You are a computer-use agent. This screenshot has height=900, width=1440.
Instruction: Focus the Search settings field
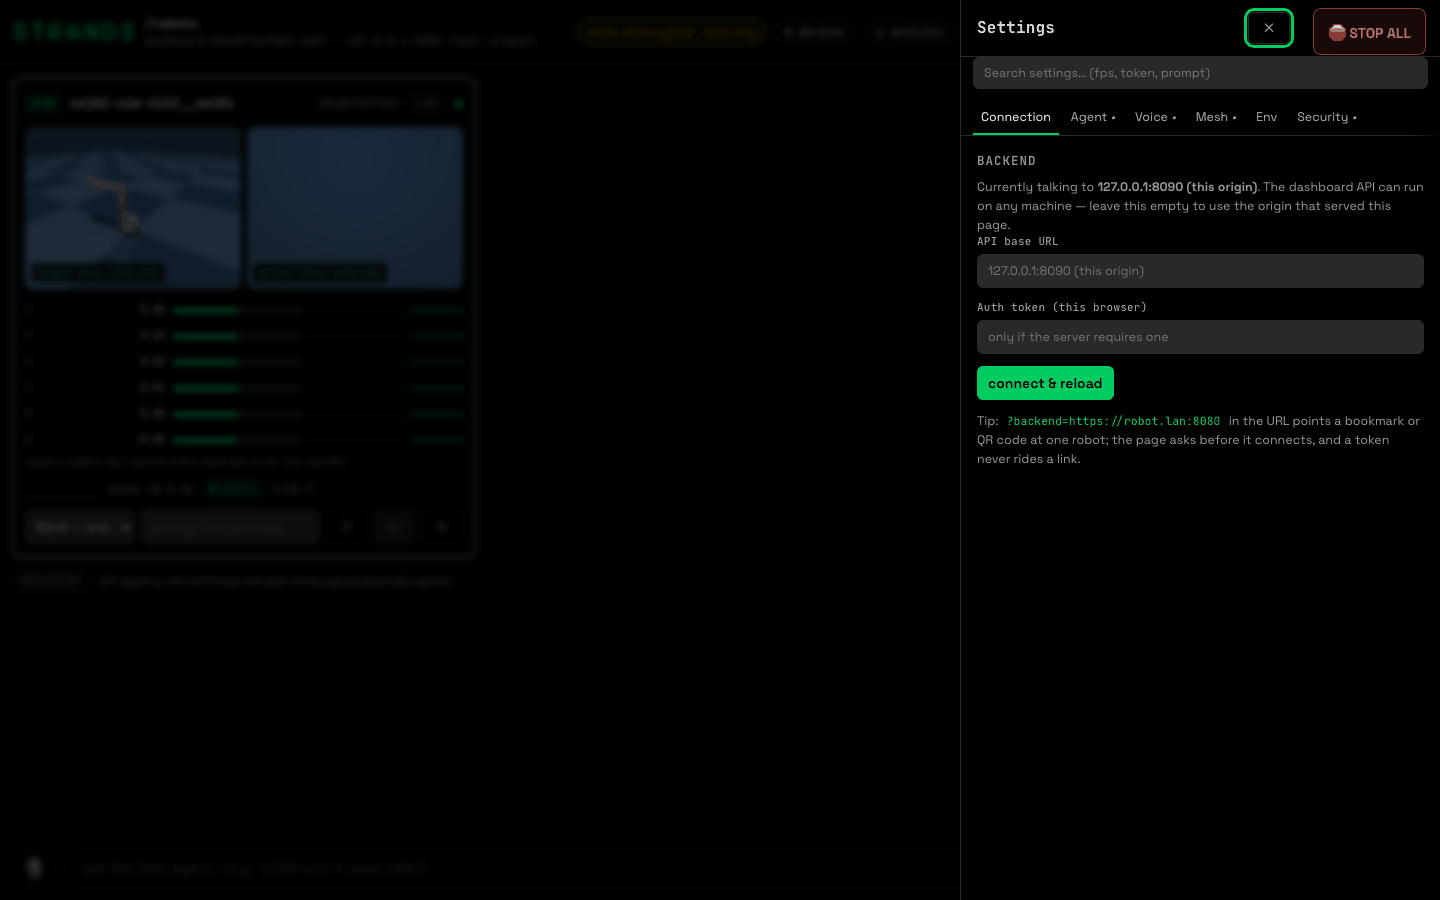pos(1200,73)
